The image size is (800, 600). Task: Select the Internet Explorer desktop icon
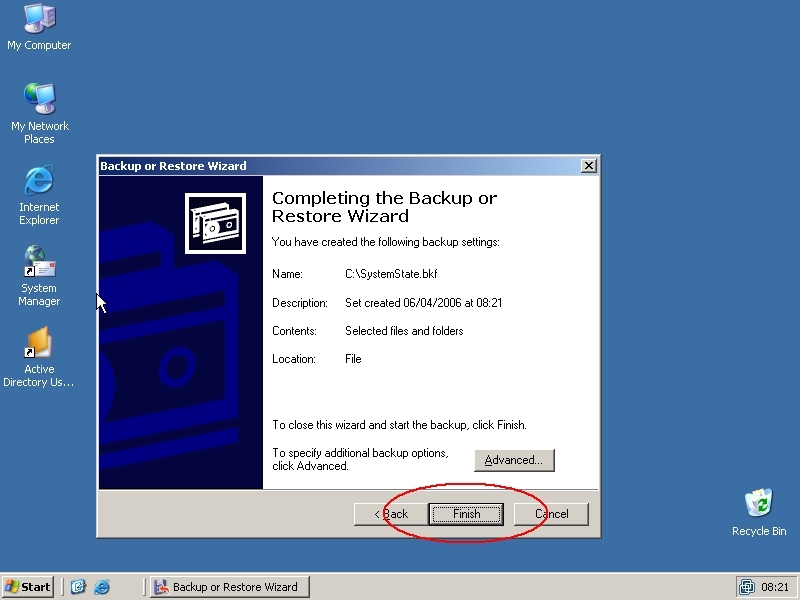(x=39, y=195)
